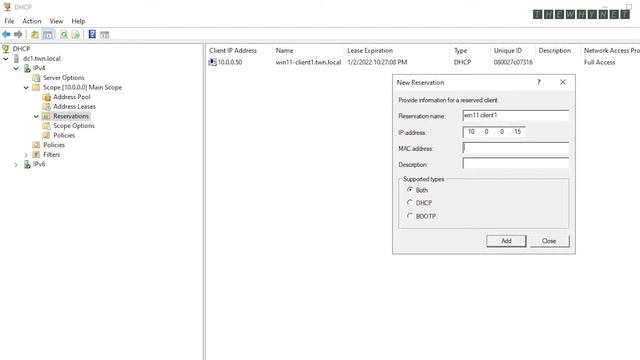Screen dimensions: 640x360
Task: Close the New Reservation dialog with X
Action: [563, 82]
